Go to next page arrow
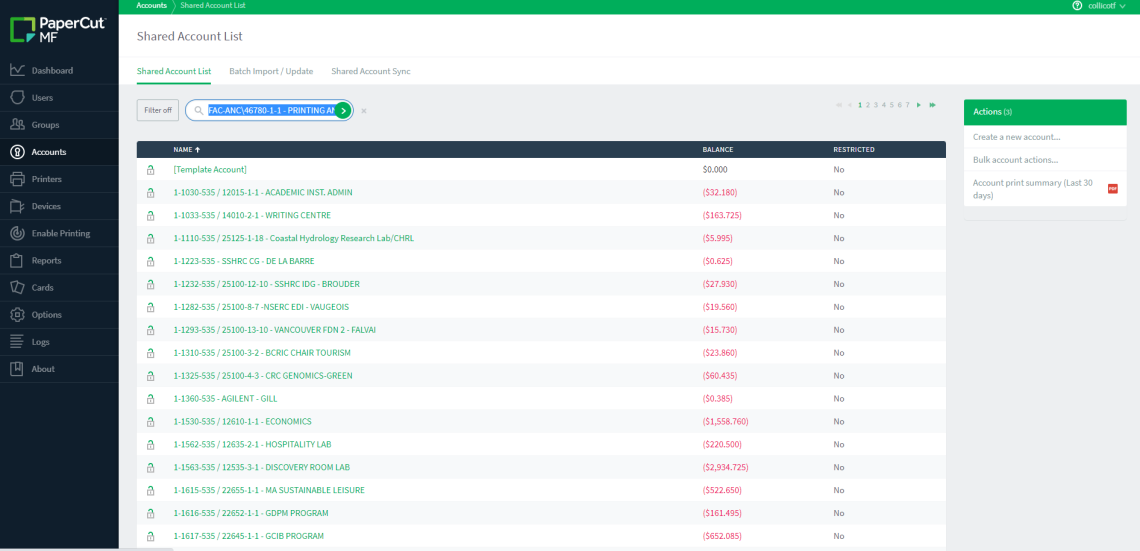This screenshot has height=551, width=1140. 920,105
